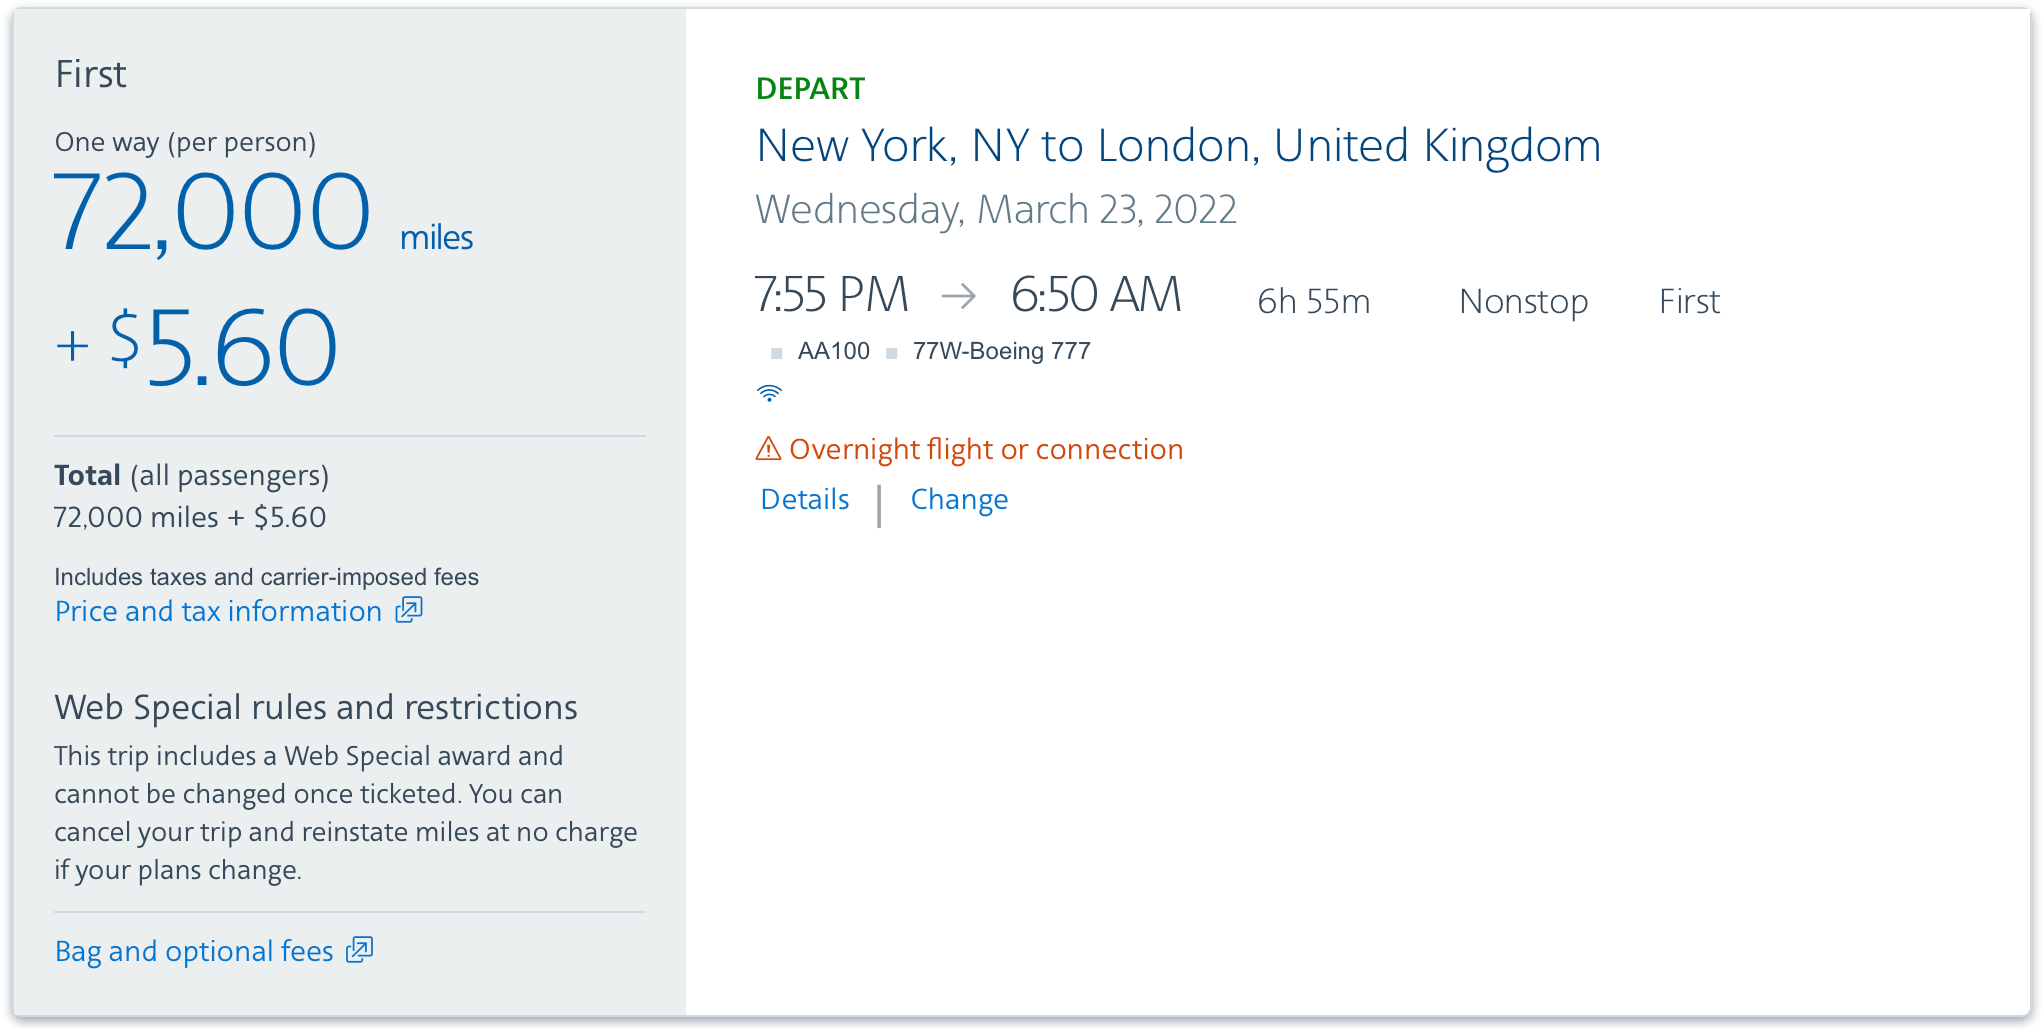Image resolution: width=2041 pixels, height=1028 pixels.
Task: Click the overnight flight warning triangle icon
Action: click(766, 449)
